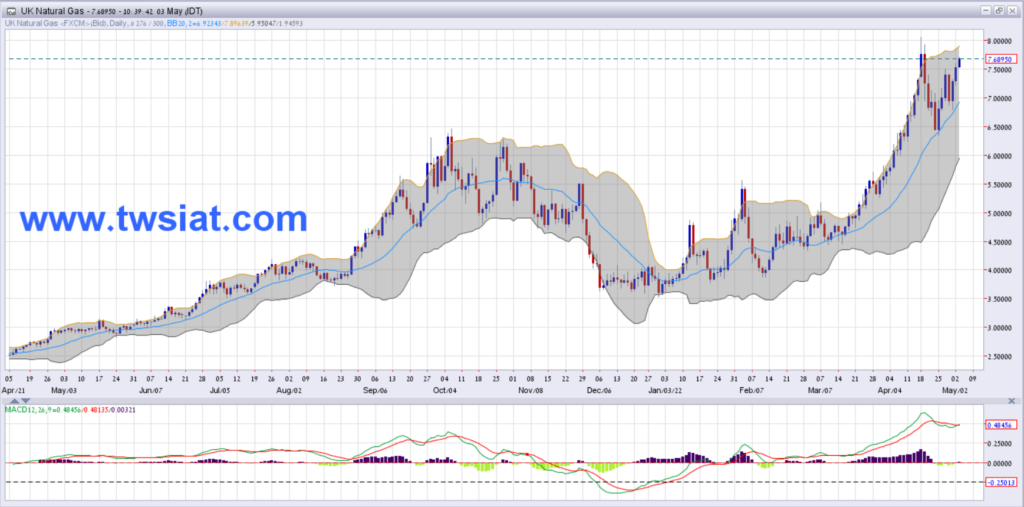1024x507 pixels.
Task: Click the Mar/07 date label on time axis
Action: point(818,389)
